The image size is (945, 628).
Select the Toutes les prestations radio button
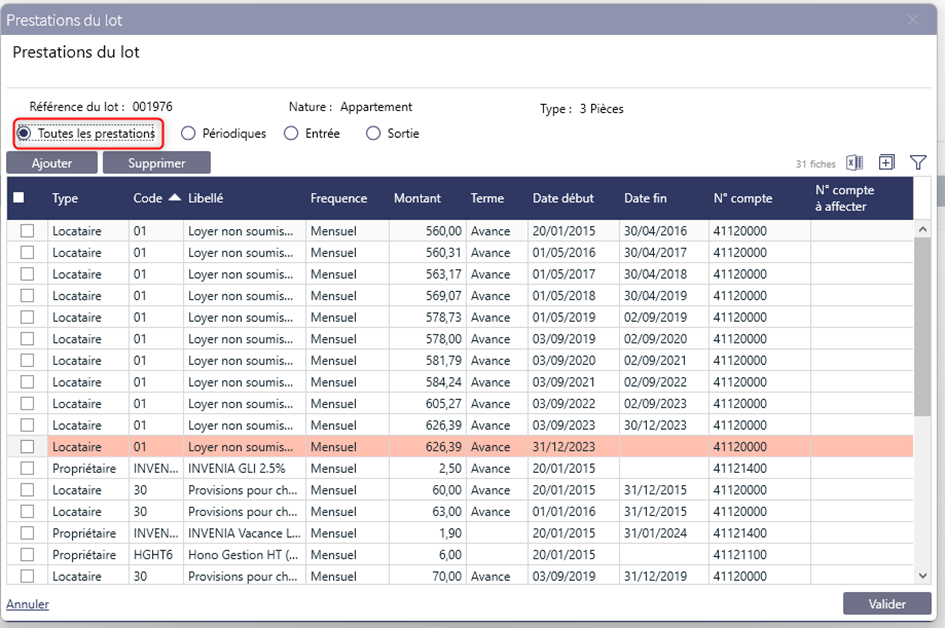coord(24,133)
